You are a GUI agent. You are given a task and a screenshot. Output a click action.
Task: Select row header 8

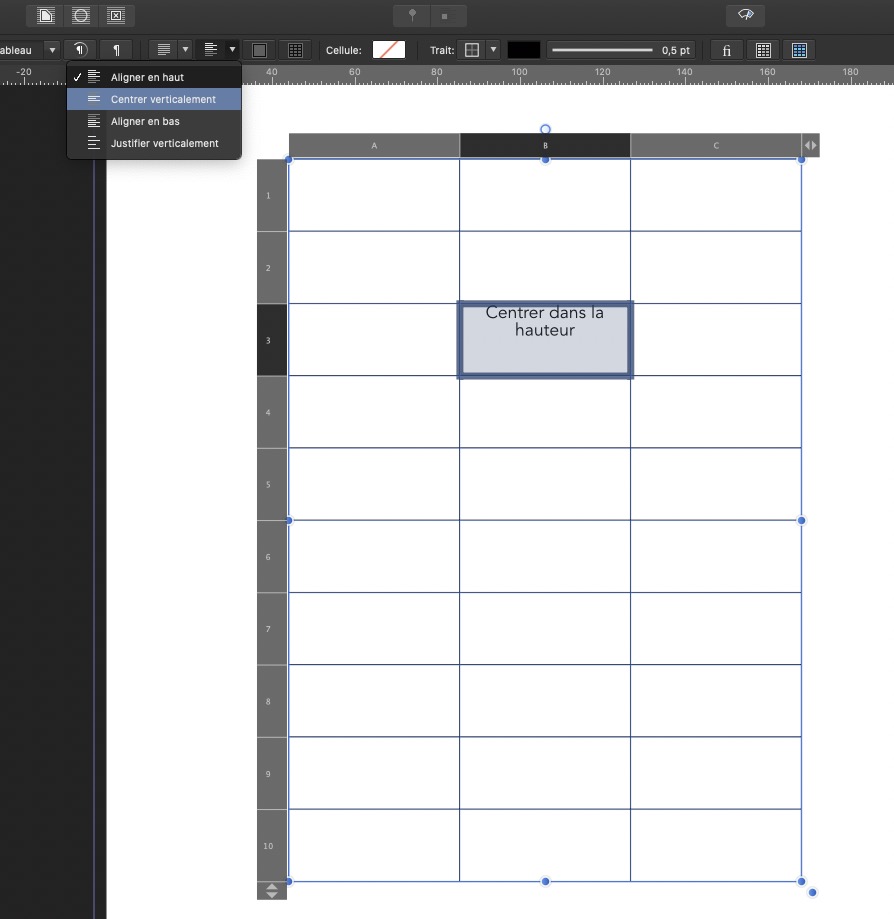[x=272, y=701]
